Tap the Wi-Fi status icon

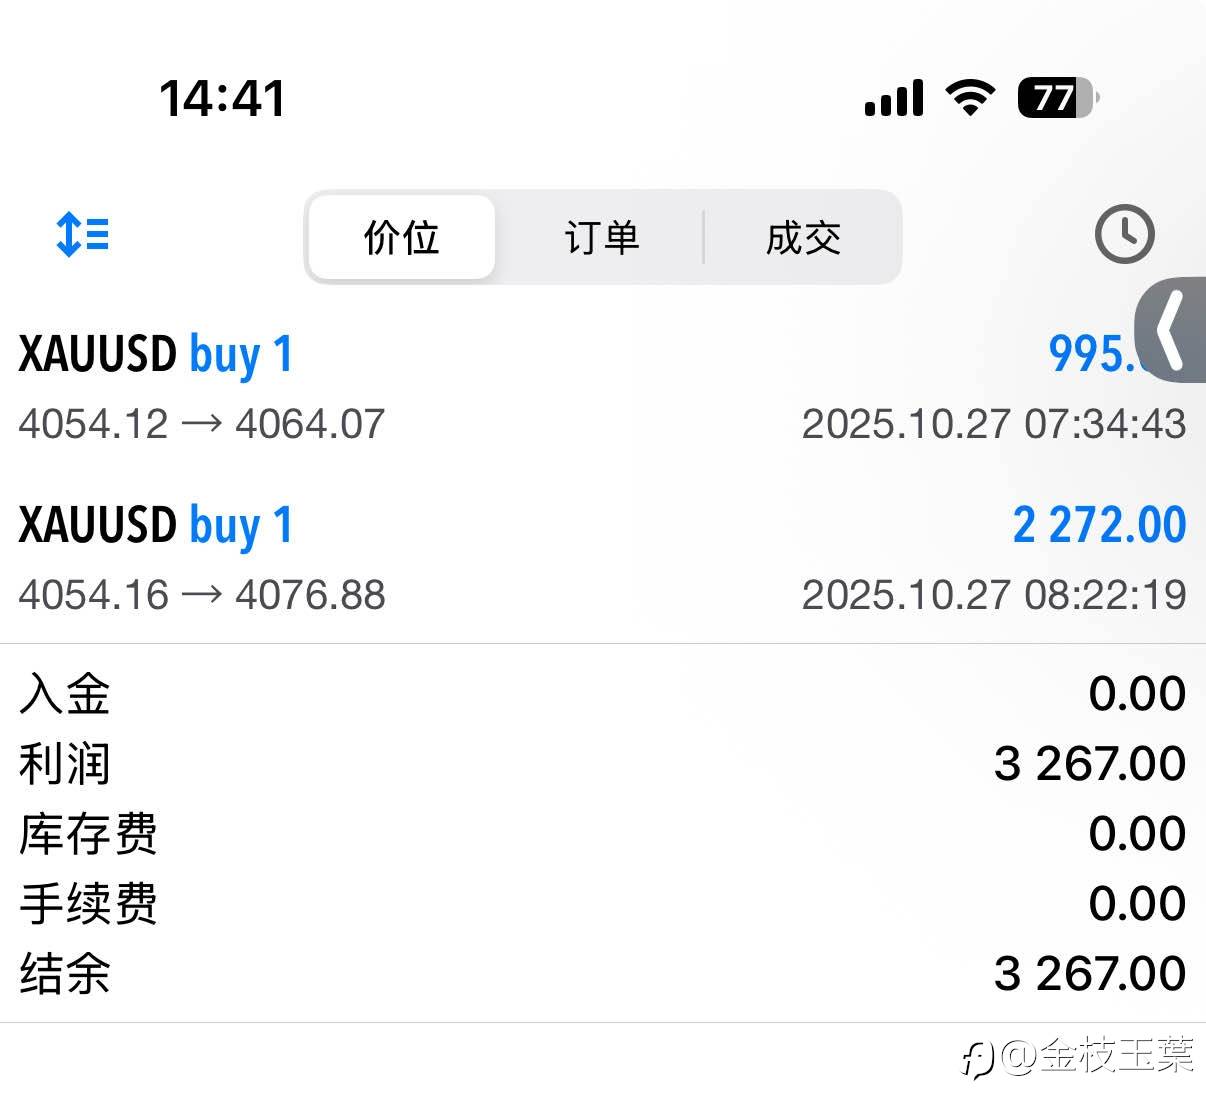[969, 98]
